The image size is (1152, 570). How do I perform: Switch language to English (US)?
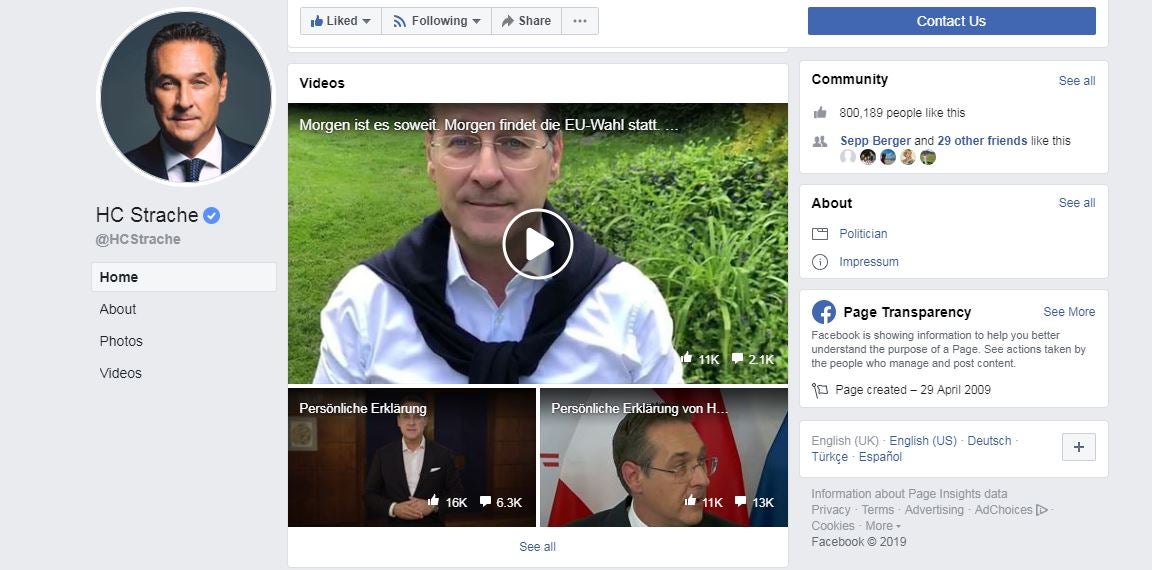pos(923,441)
